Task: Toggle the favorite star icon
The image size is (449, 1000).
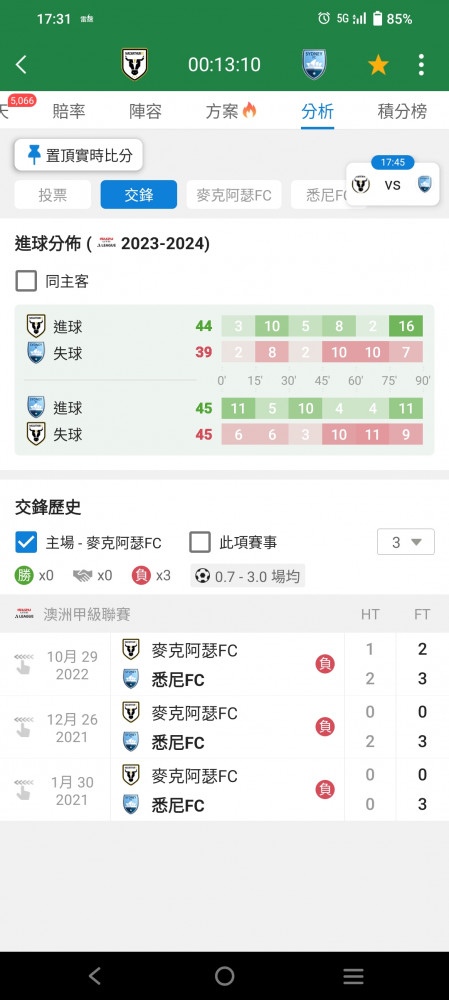Action: 378,64
